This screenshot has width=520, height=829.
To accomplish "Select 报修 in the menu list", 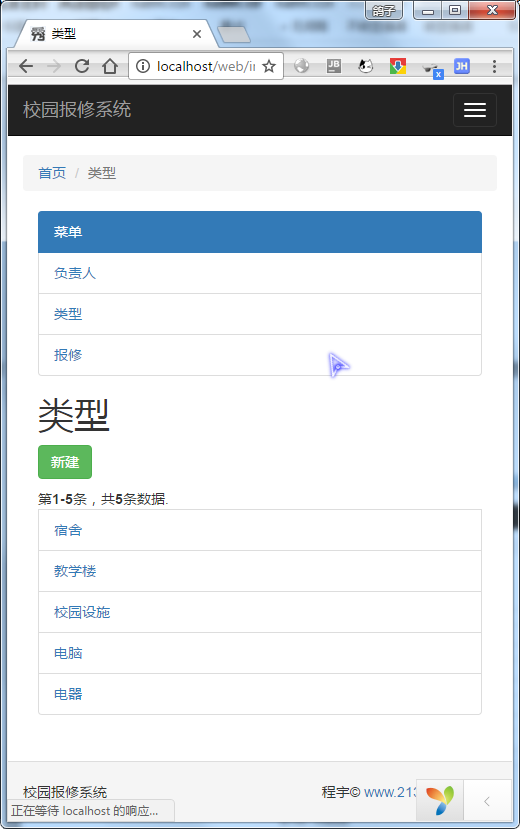I will coord(260,355).
